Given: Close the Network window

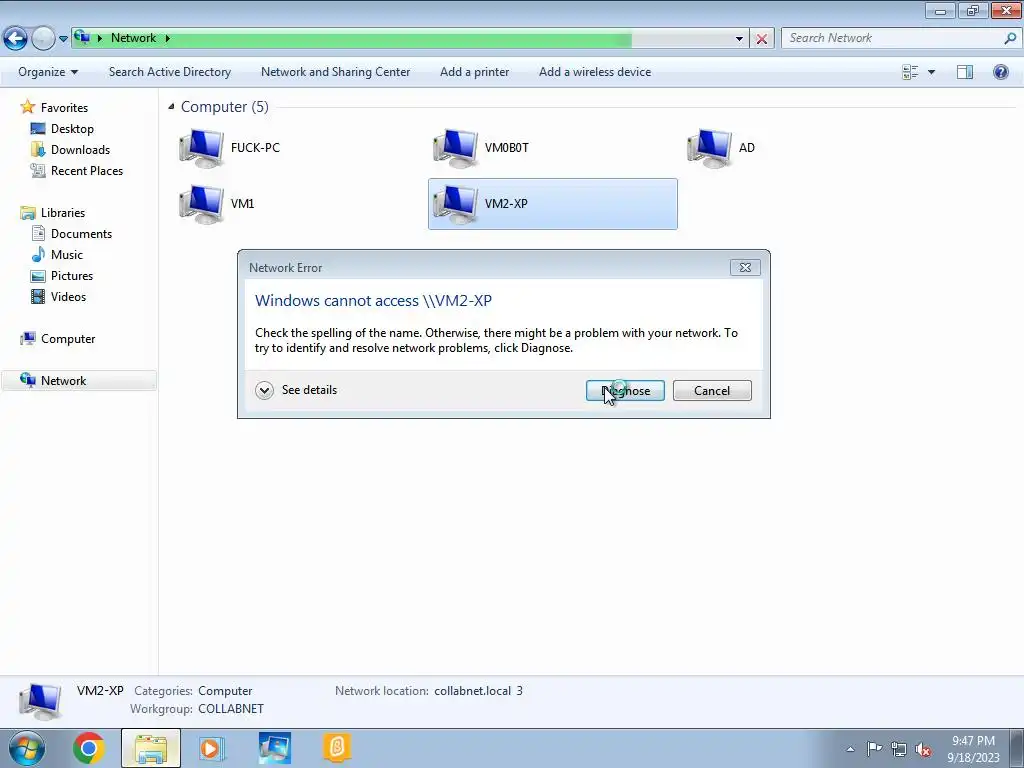Looking at the screenshot, I should pos(1006,10).
